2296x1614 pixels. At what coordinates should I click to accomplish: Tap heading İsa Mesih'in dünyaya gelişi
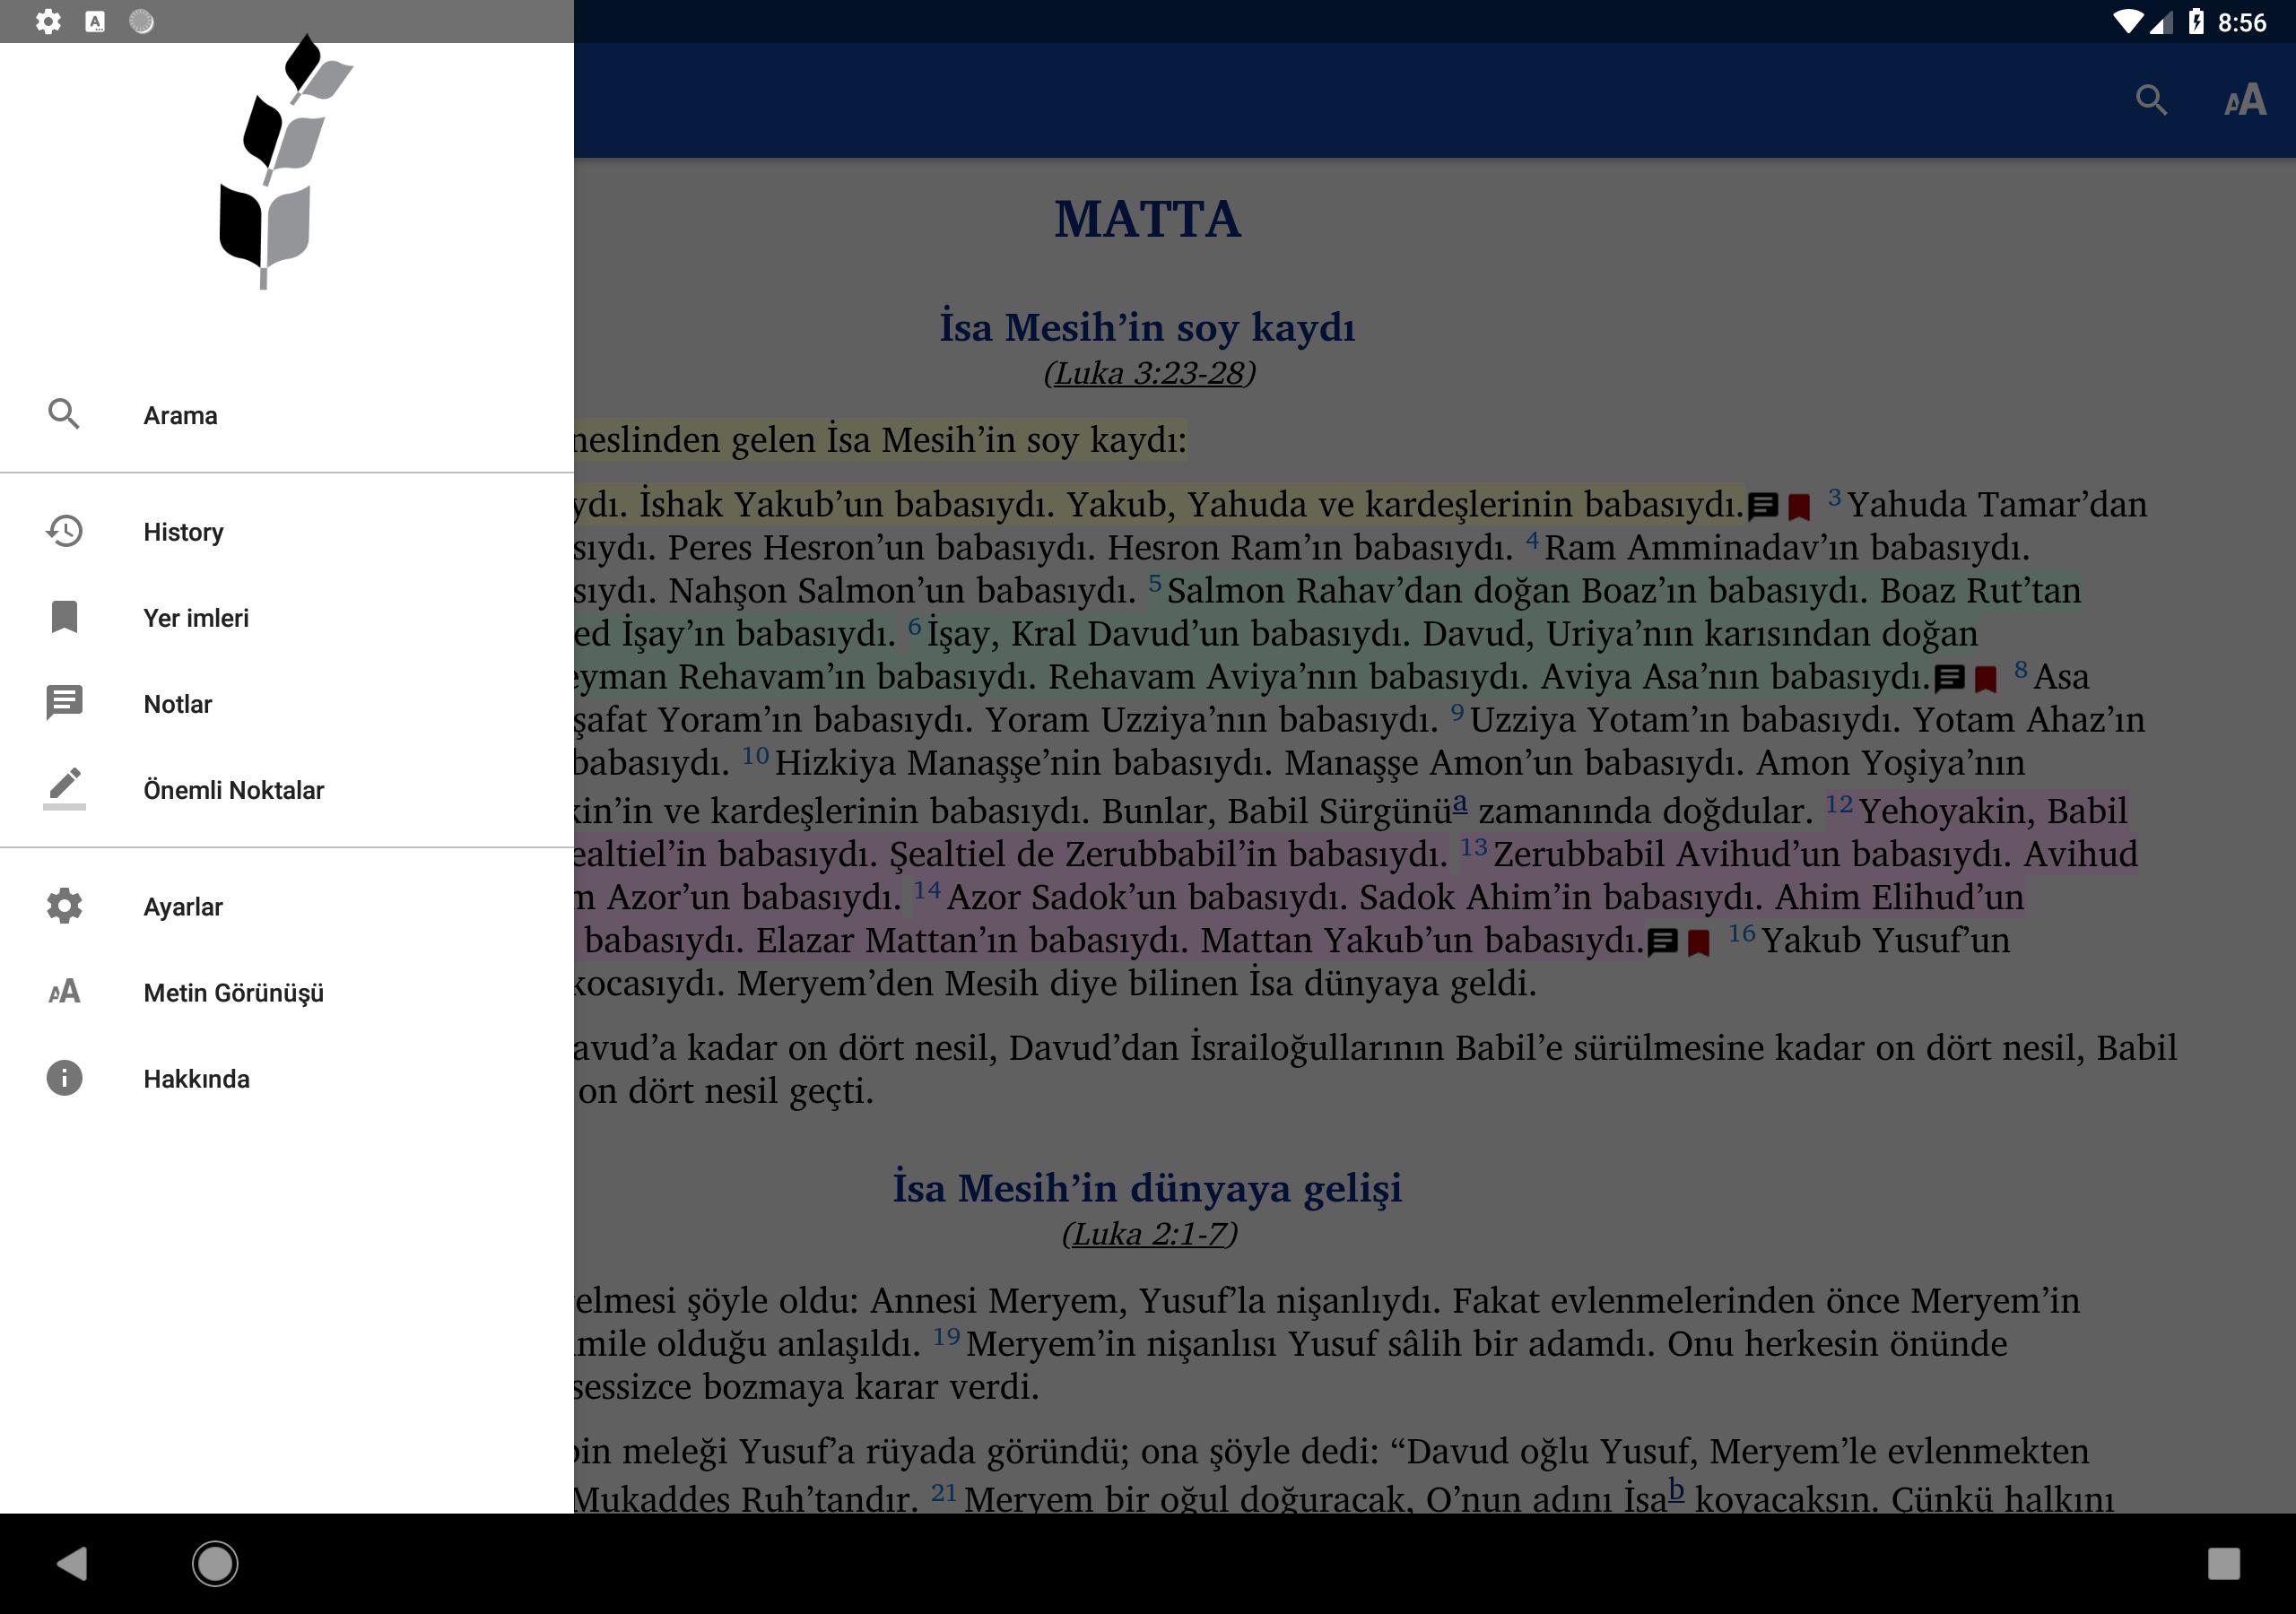[1148, 1188]
